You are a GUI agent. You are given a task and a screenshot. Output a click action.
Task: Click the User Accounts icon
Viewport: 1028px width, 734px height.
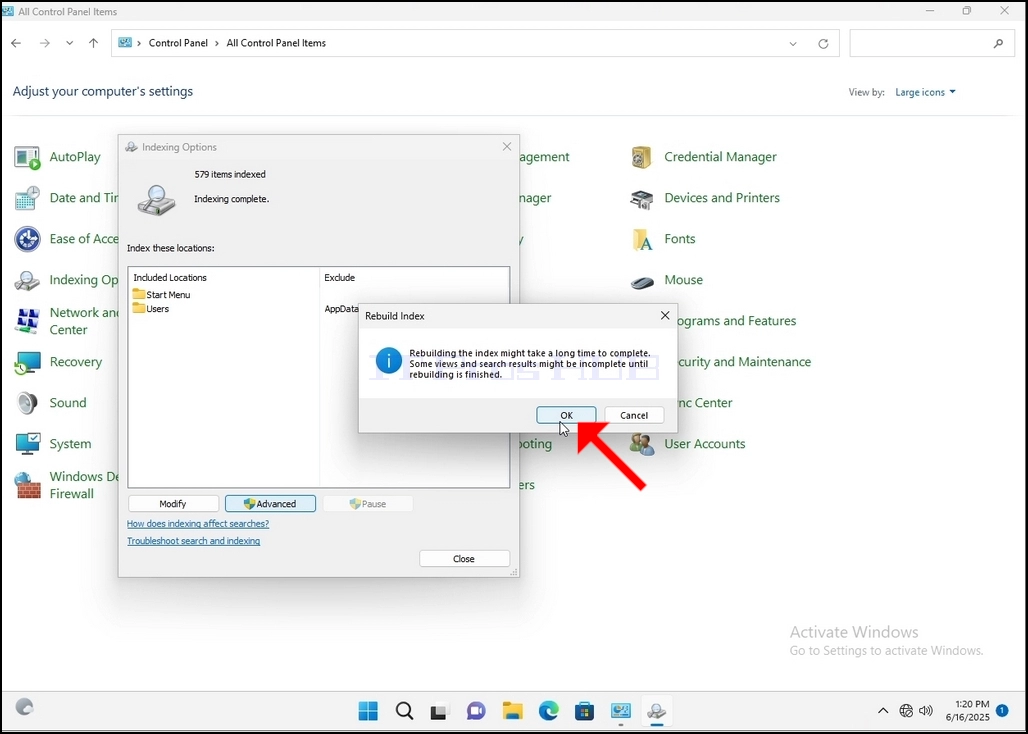(x=642, y=444)
